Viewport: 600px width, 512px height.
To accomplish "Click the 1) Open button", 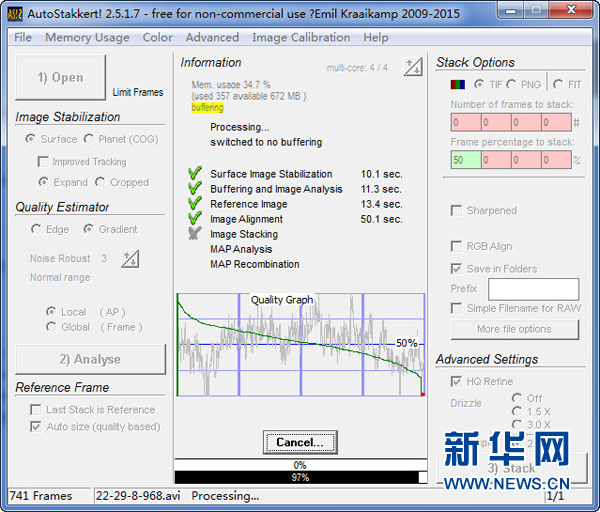I will (x=60, y=77).
